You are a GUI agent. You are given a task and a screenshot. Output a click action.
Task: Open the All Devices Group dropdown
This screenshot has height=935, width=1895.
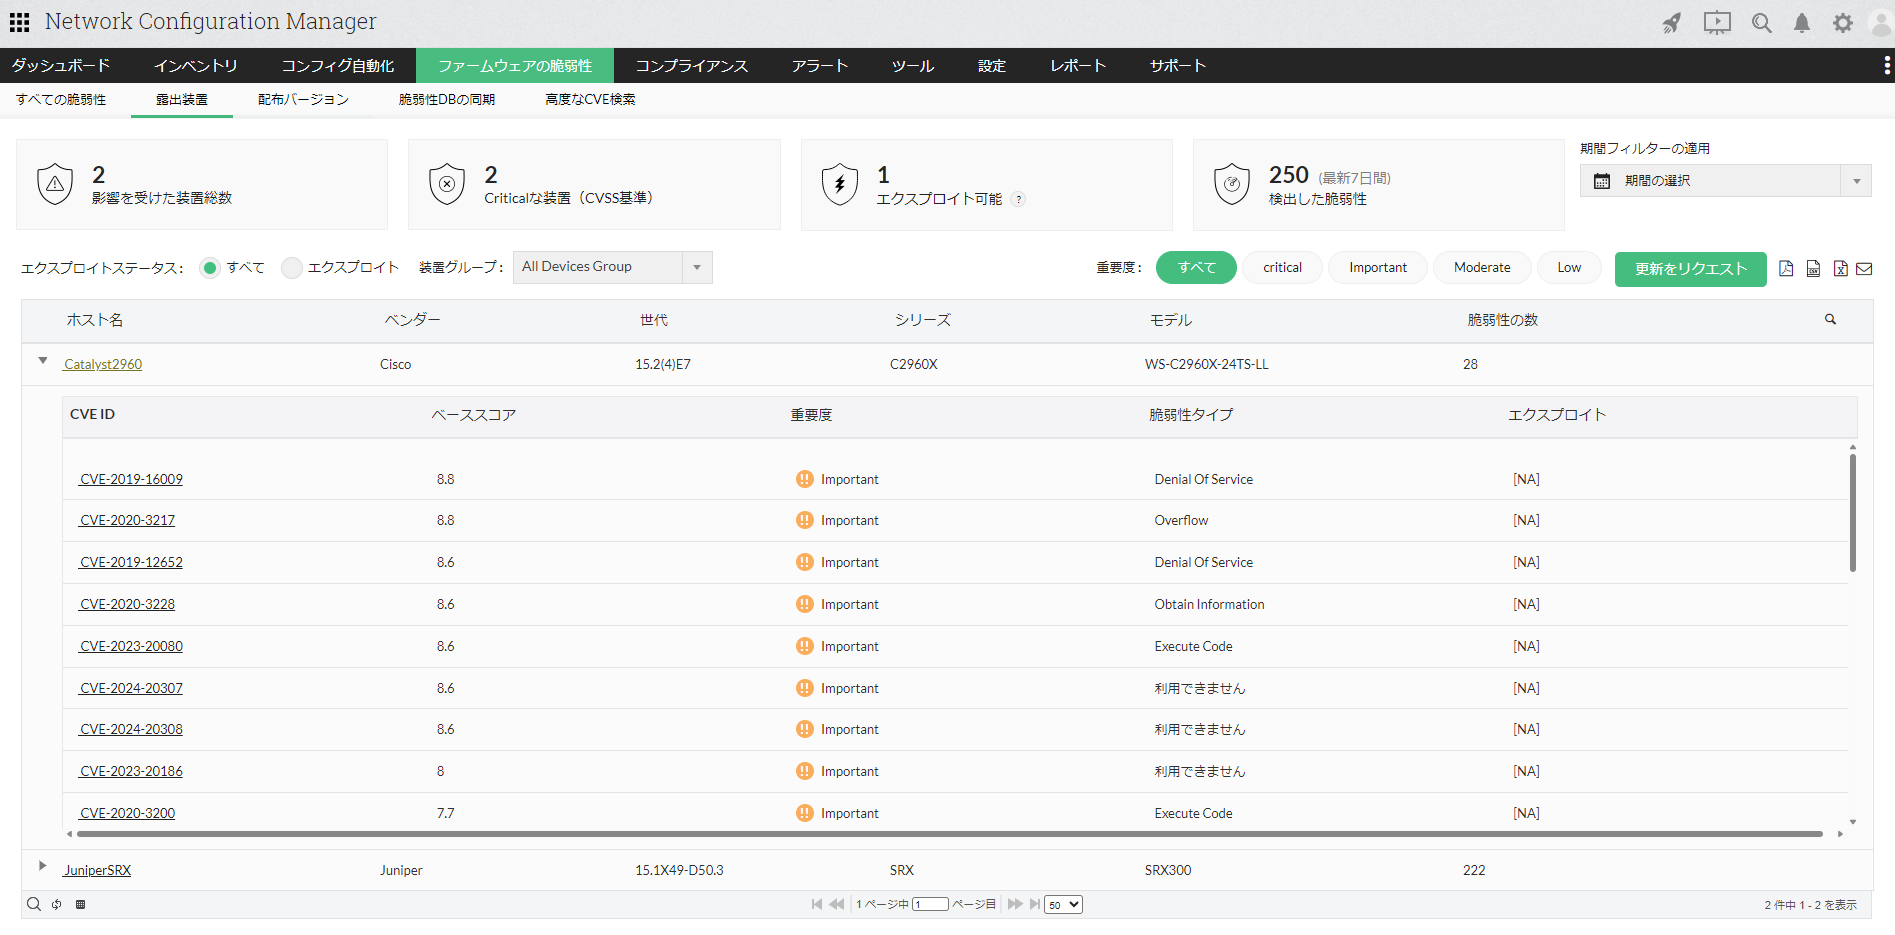(612, 267)
